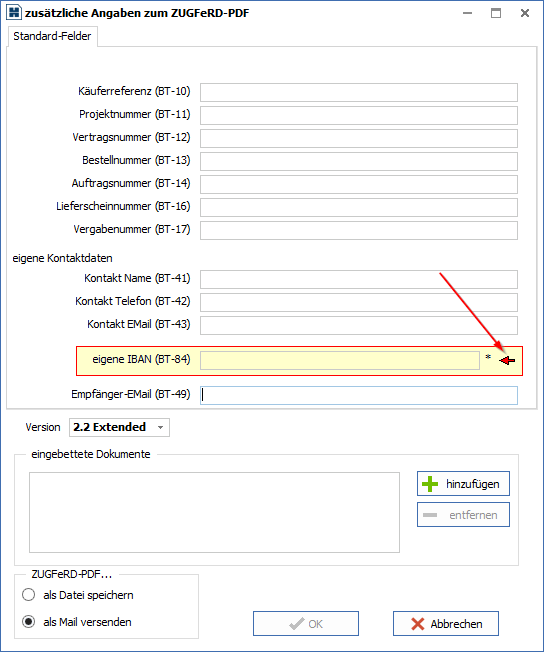Click the green plus hinzufügen button
Image resolution: width=544 pixels, height=652 pixels.
point(463,484)
